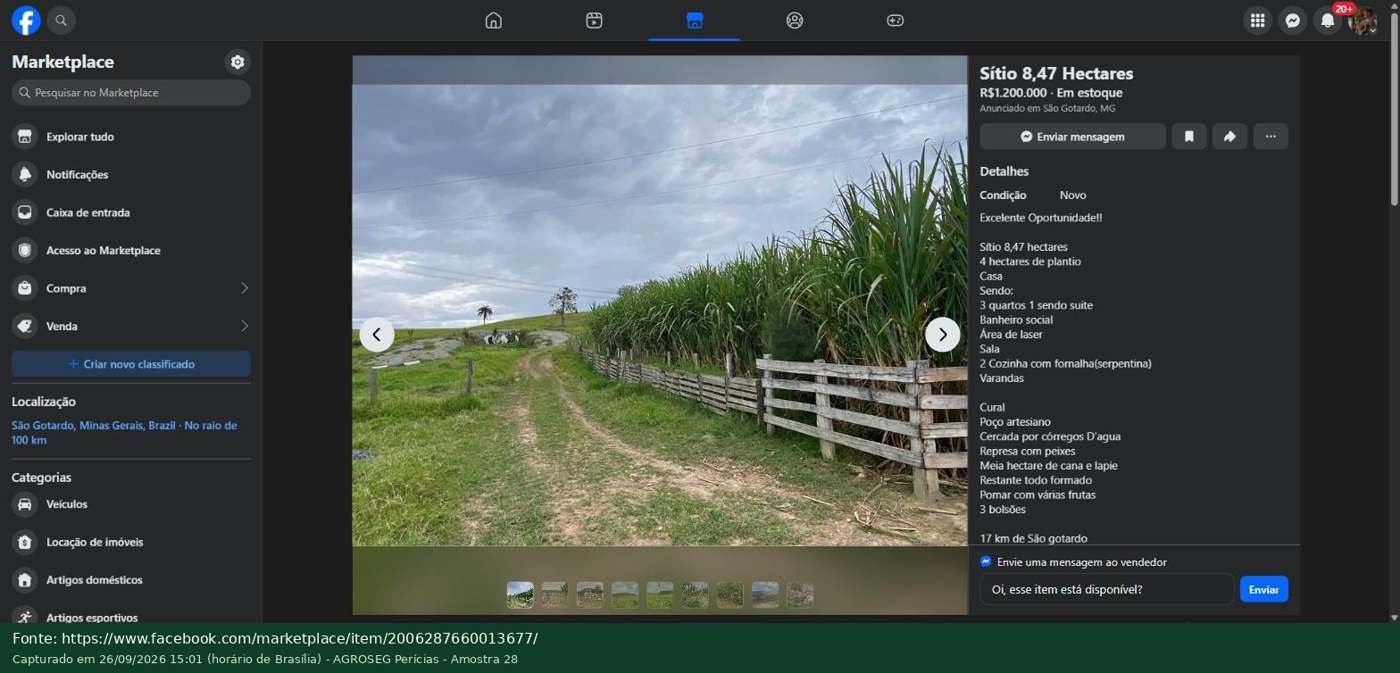The width and height of the screenshot is (1400, 673).
Task: Click the Pesquisar no Marketplace search field
Action: coord(131,93)
